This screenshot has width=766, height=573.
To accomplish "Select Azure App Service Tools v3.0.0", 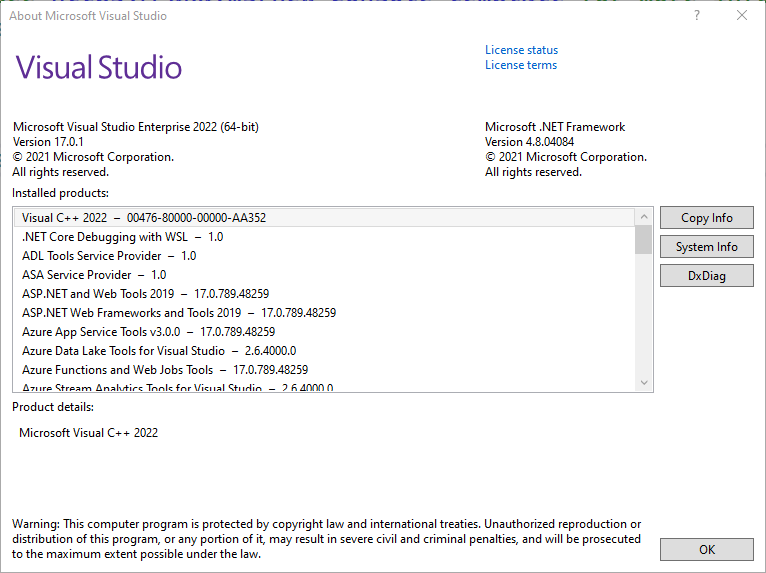I will click(x=148, y=332).
